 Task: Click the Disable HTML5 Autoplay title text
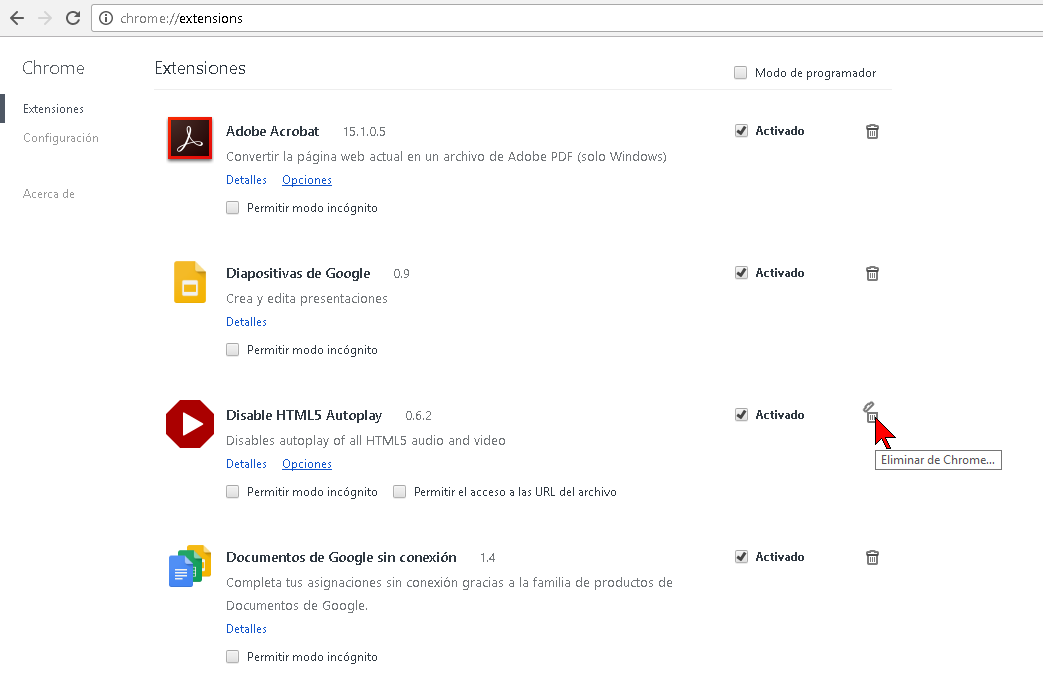tap(304, 415)
